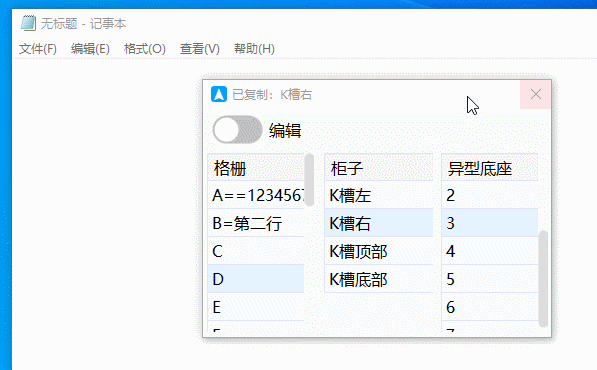
Task: Click the 无标题 - 记事本 title text
Action: tap(83, 24)
